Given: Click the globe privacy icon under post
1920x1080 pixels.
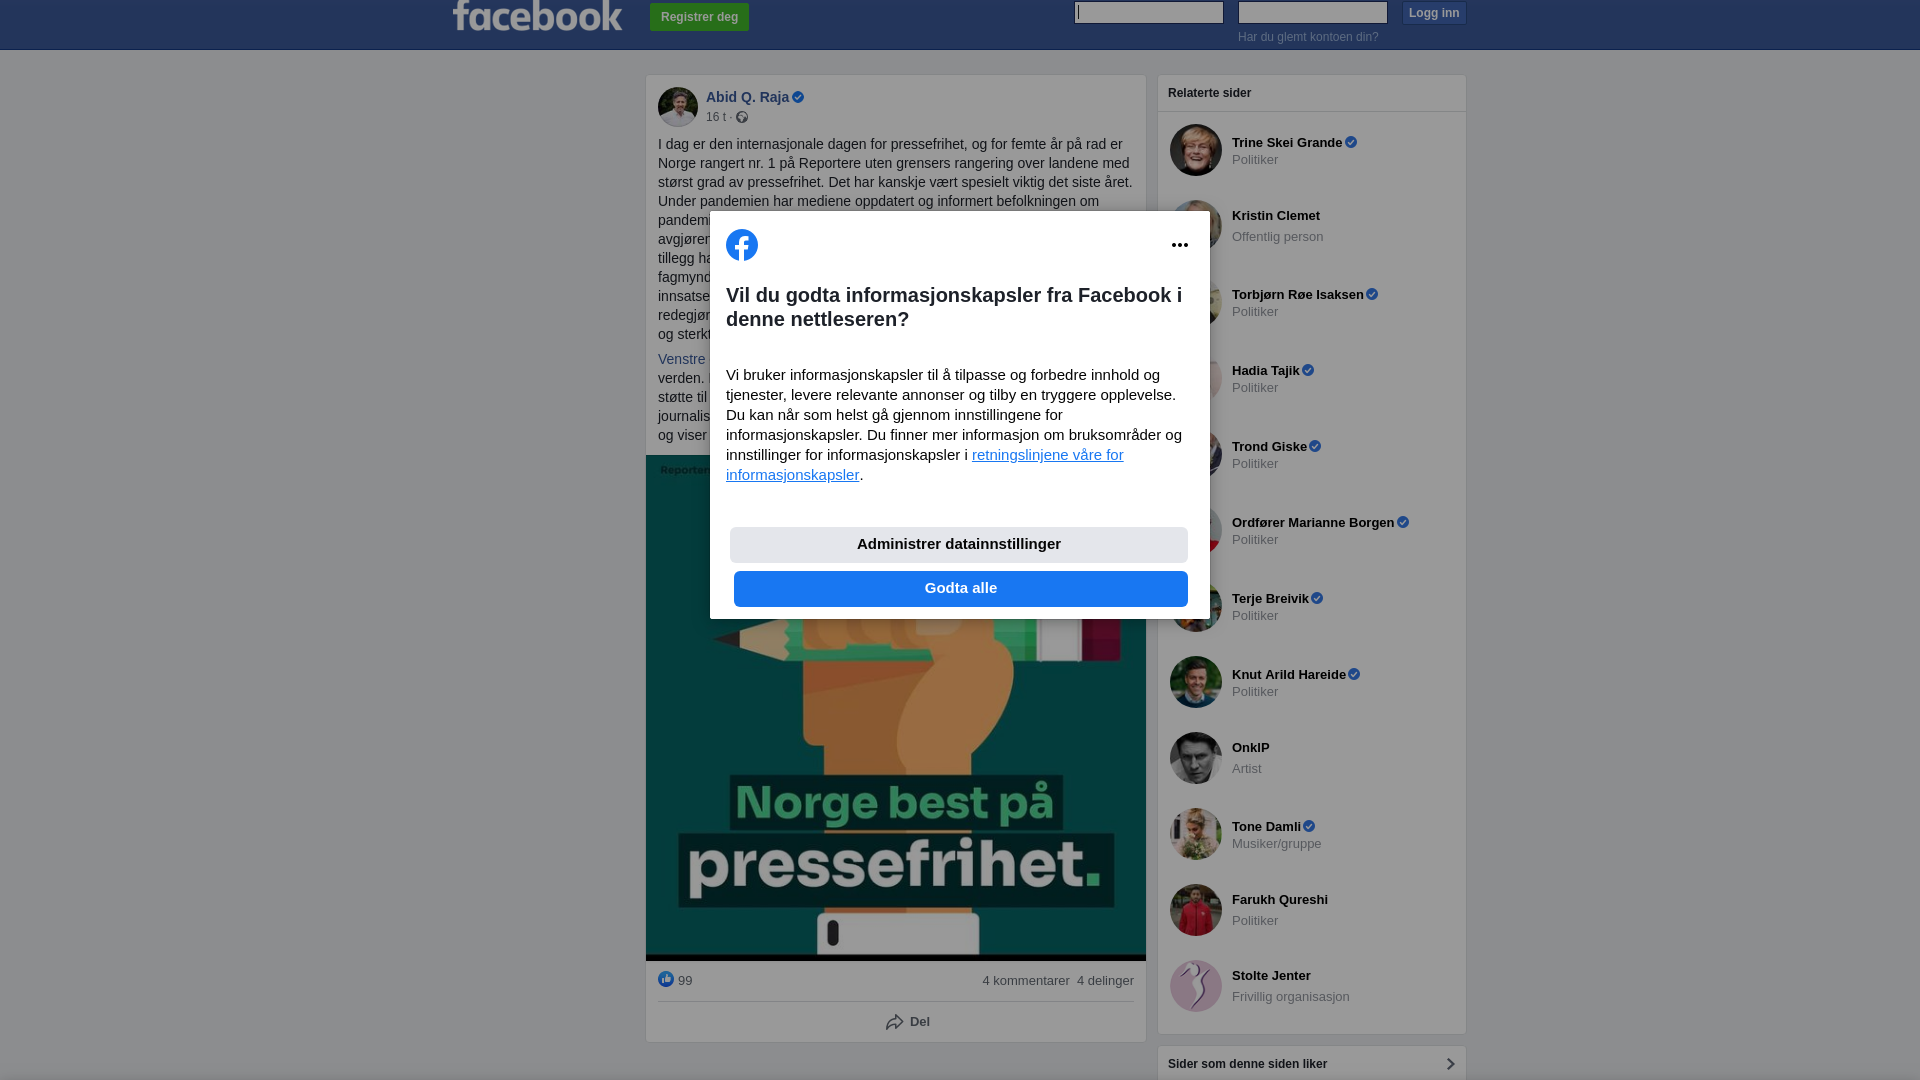Looking at the screenshot, I should pyautogui.click(x=742, y=117).
